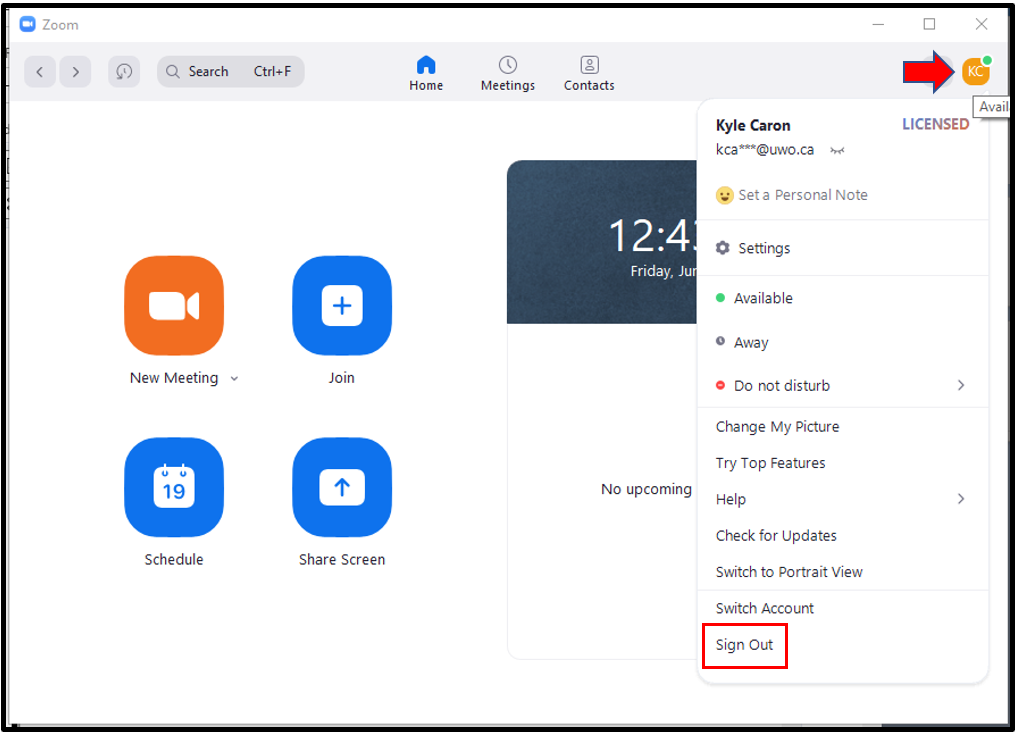1016x734 pixels.
Task: Toggle email visibility with the eye icon
Action: [836, 150]
